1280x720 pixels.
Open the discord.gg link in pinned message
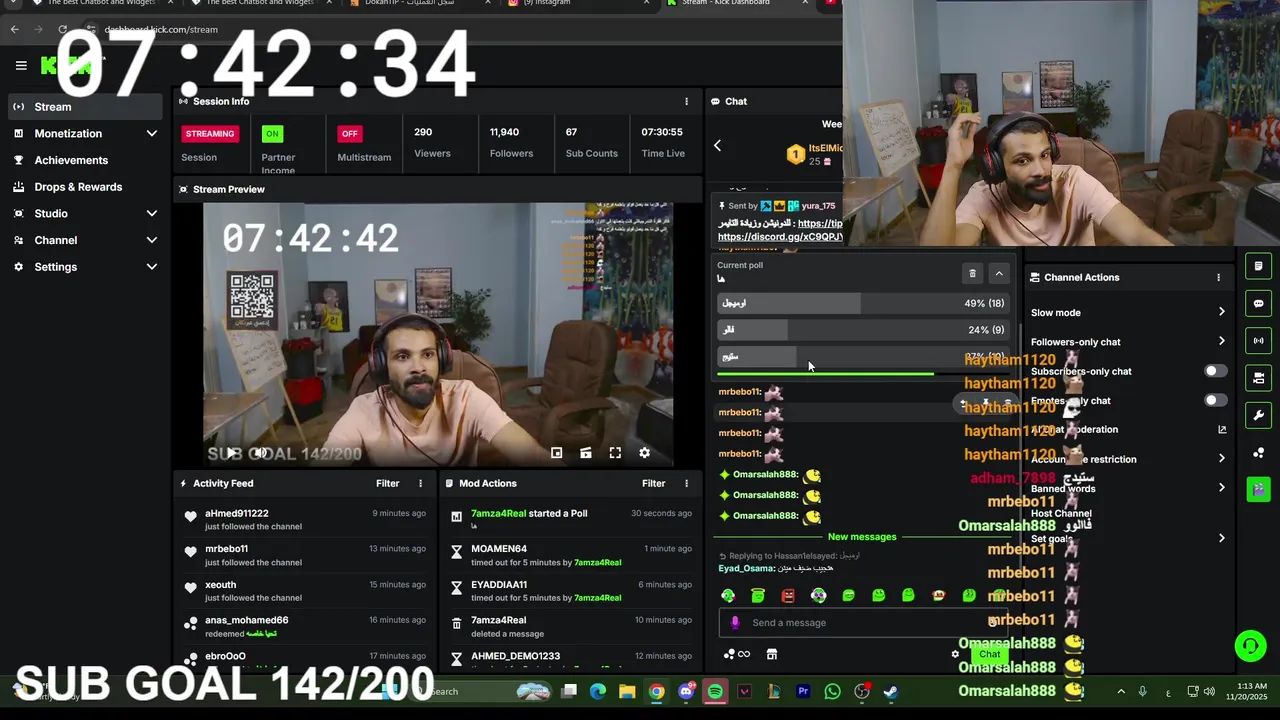(780, 237)
